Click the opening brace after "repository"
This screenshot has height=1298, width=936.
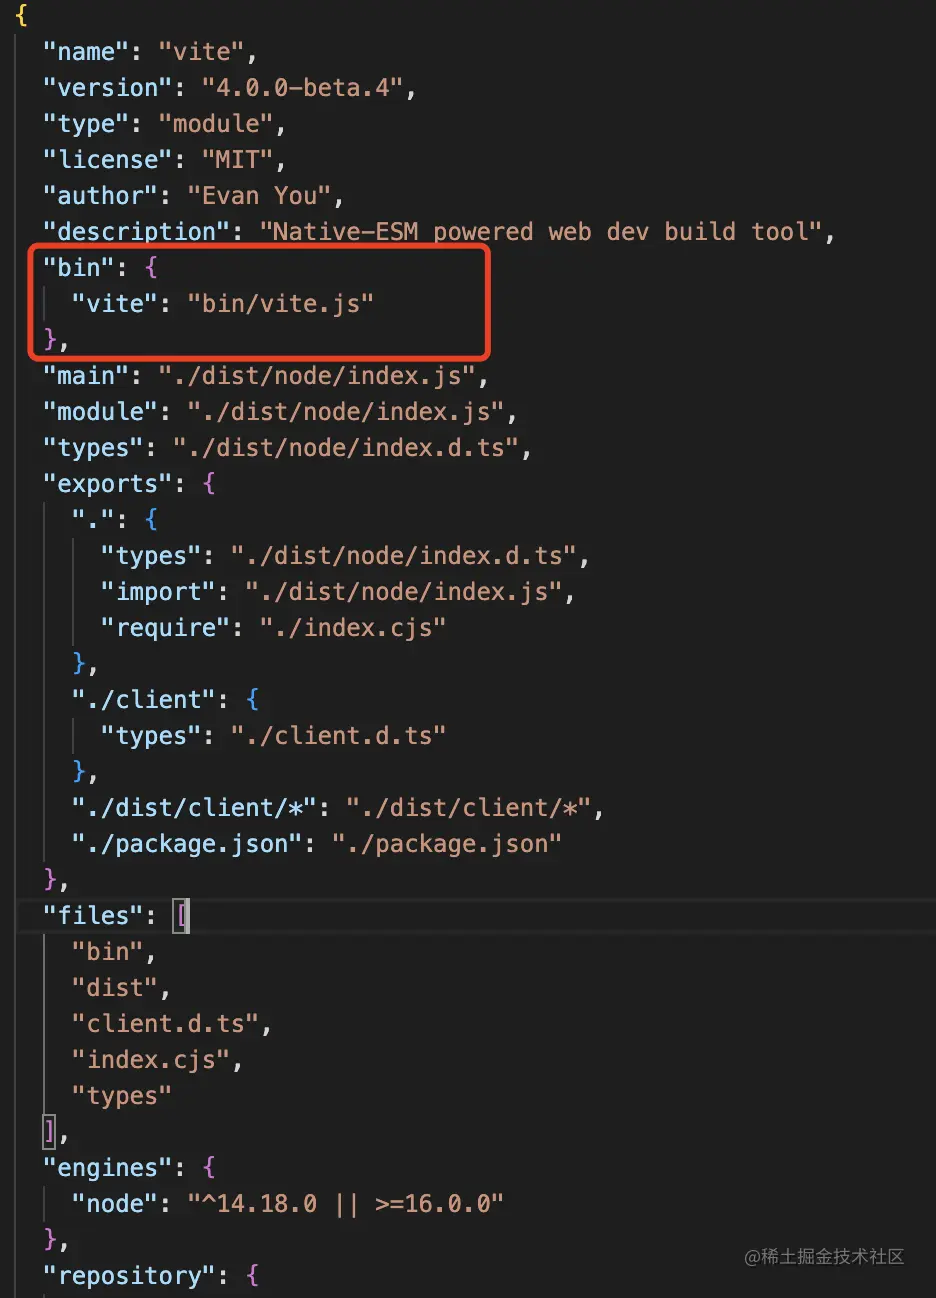click(x=252, y=1276)
